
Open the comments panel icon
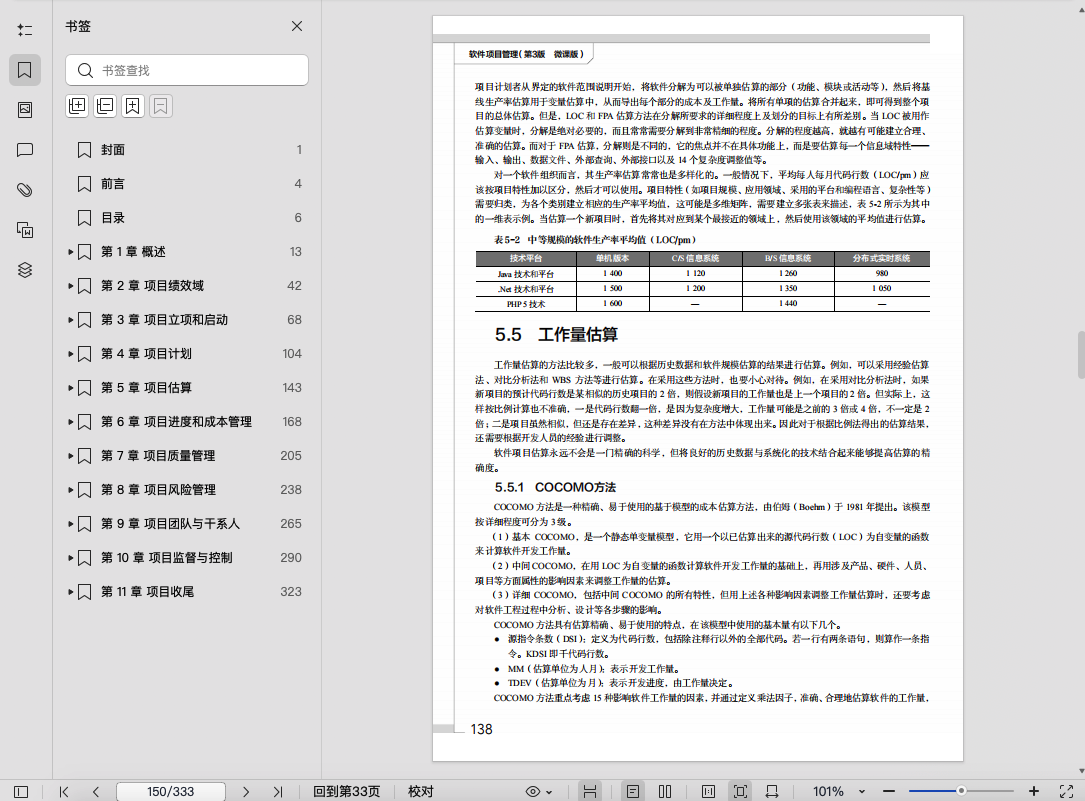click(25, 150)
